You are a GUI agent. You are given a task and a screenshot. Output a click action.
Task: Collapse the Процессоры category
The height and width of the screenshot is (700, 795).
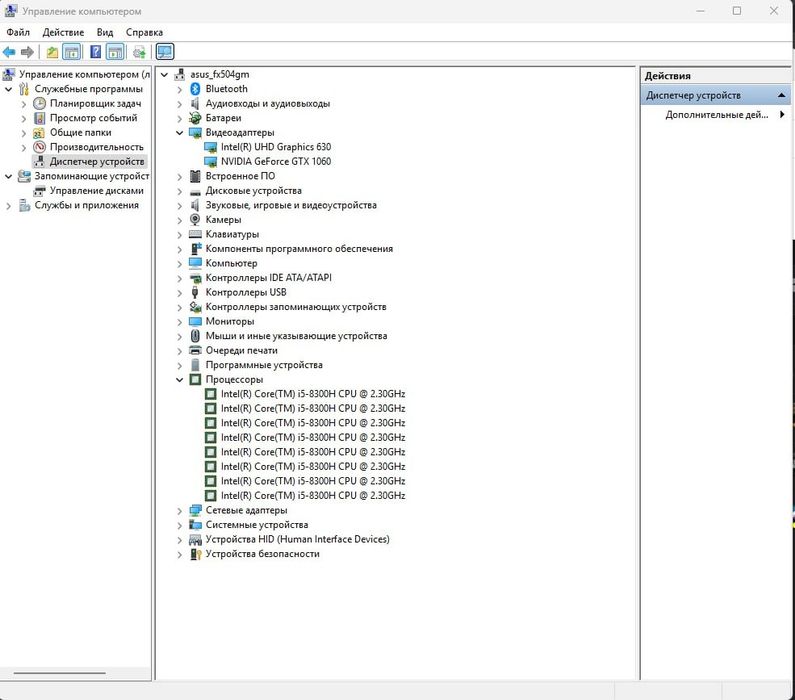coord(179,380)
